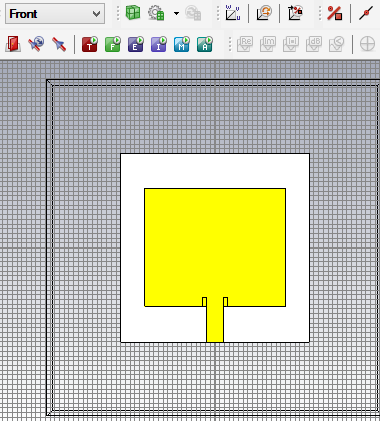Expand the small arrow beside mesh properties
Image resolution: width=380 pixels, height=421 pixels.
[176, 13]
